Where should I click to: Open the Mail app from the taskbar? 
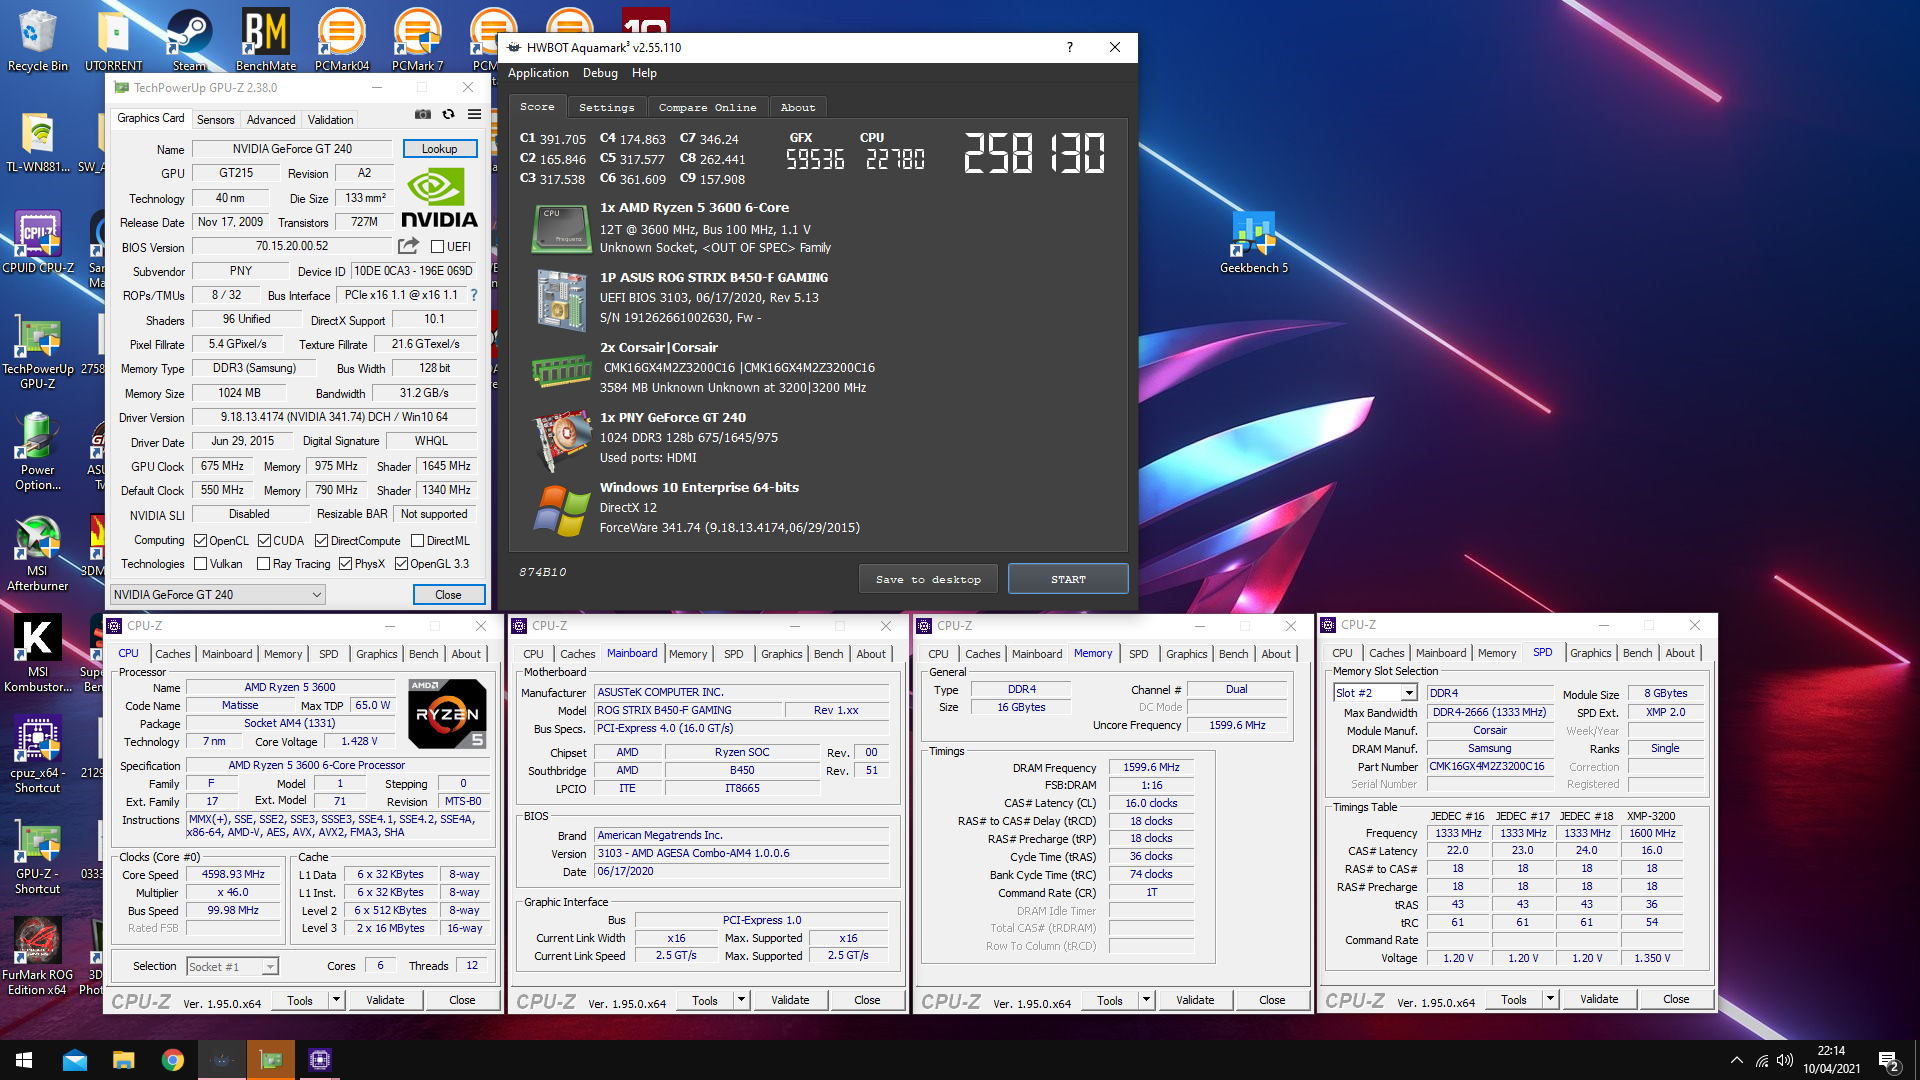[x=75, y=1060]
